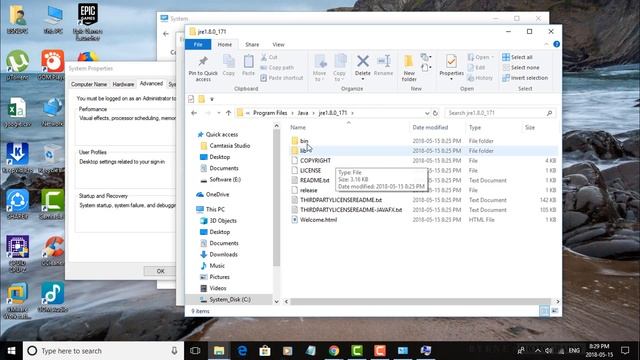Click the navigation pane vertical scrollbar
The image size is (640, 360).
[x=276, y=197]
